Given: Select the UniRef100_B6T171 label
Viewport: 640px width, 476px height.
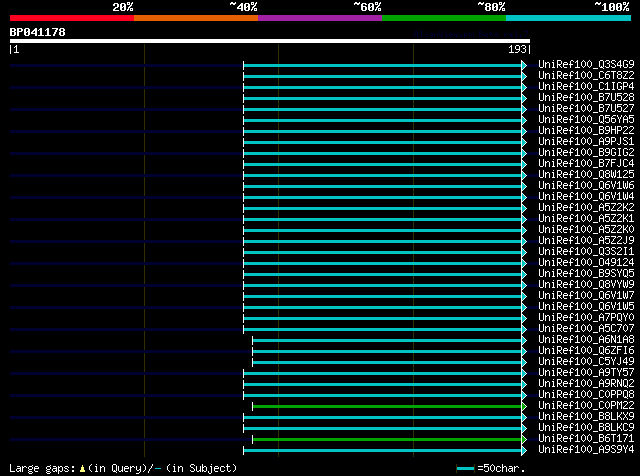Looking at the screenshot, I should point(586,439).
